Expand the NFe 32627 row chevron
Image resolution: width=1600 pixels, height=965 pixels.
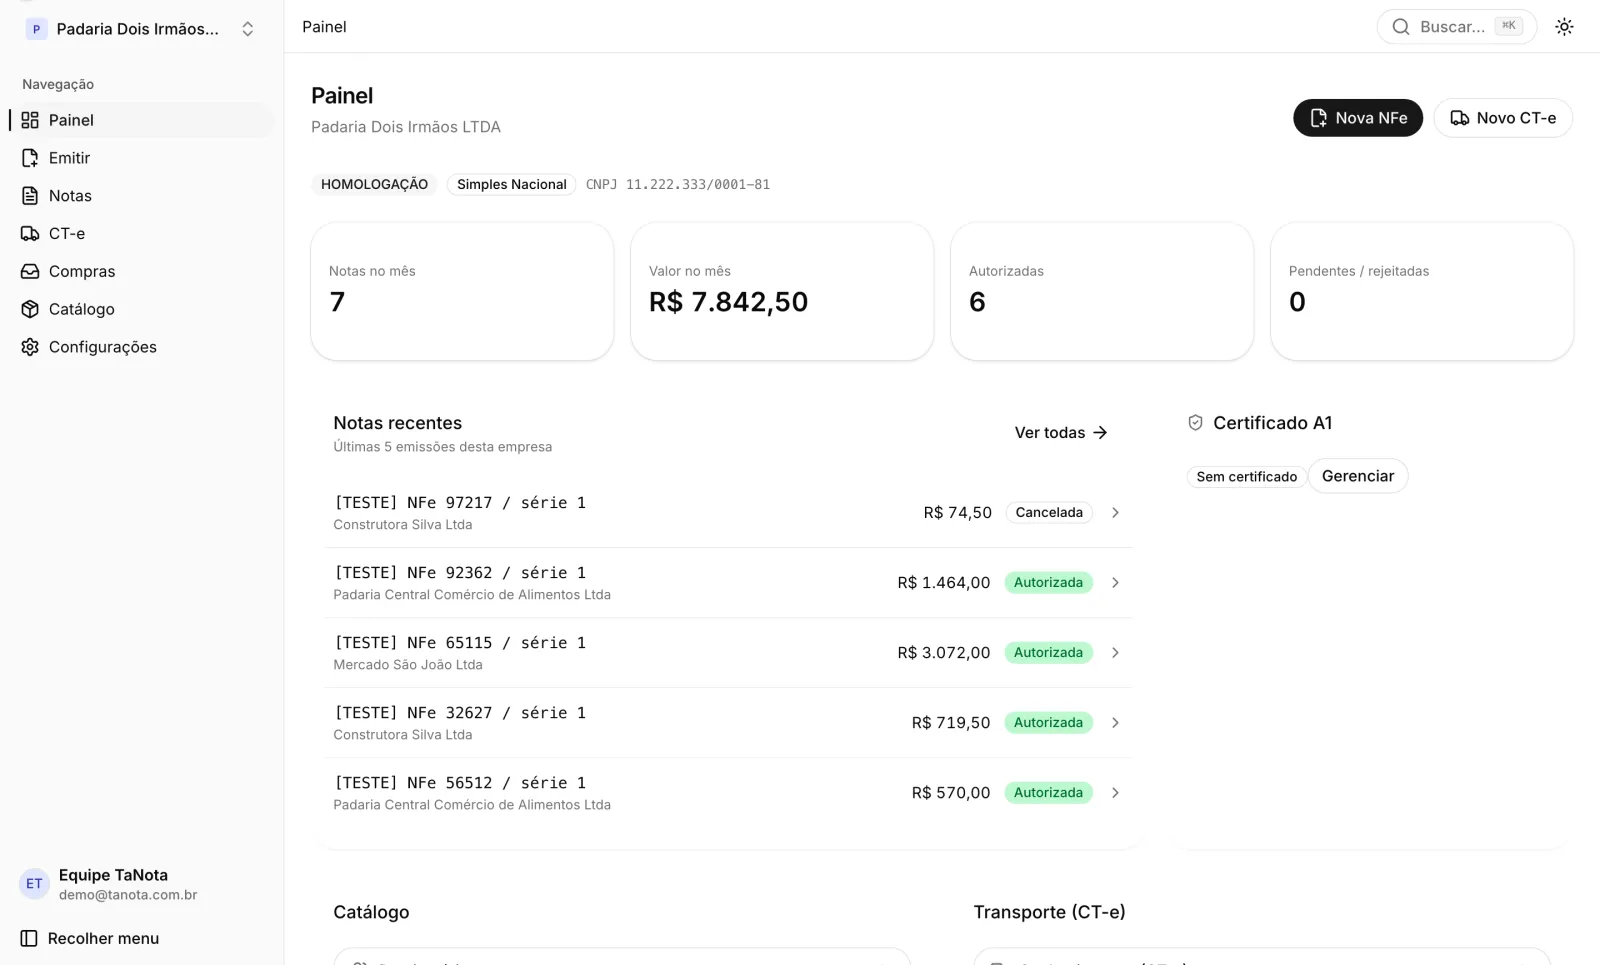pyautogui.click(x=1115, y=723)
